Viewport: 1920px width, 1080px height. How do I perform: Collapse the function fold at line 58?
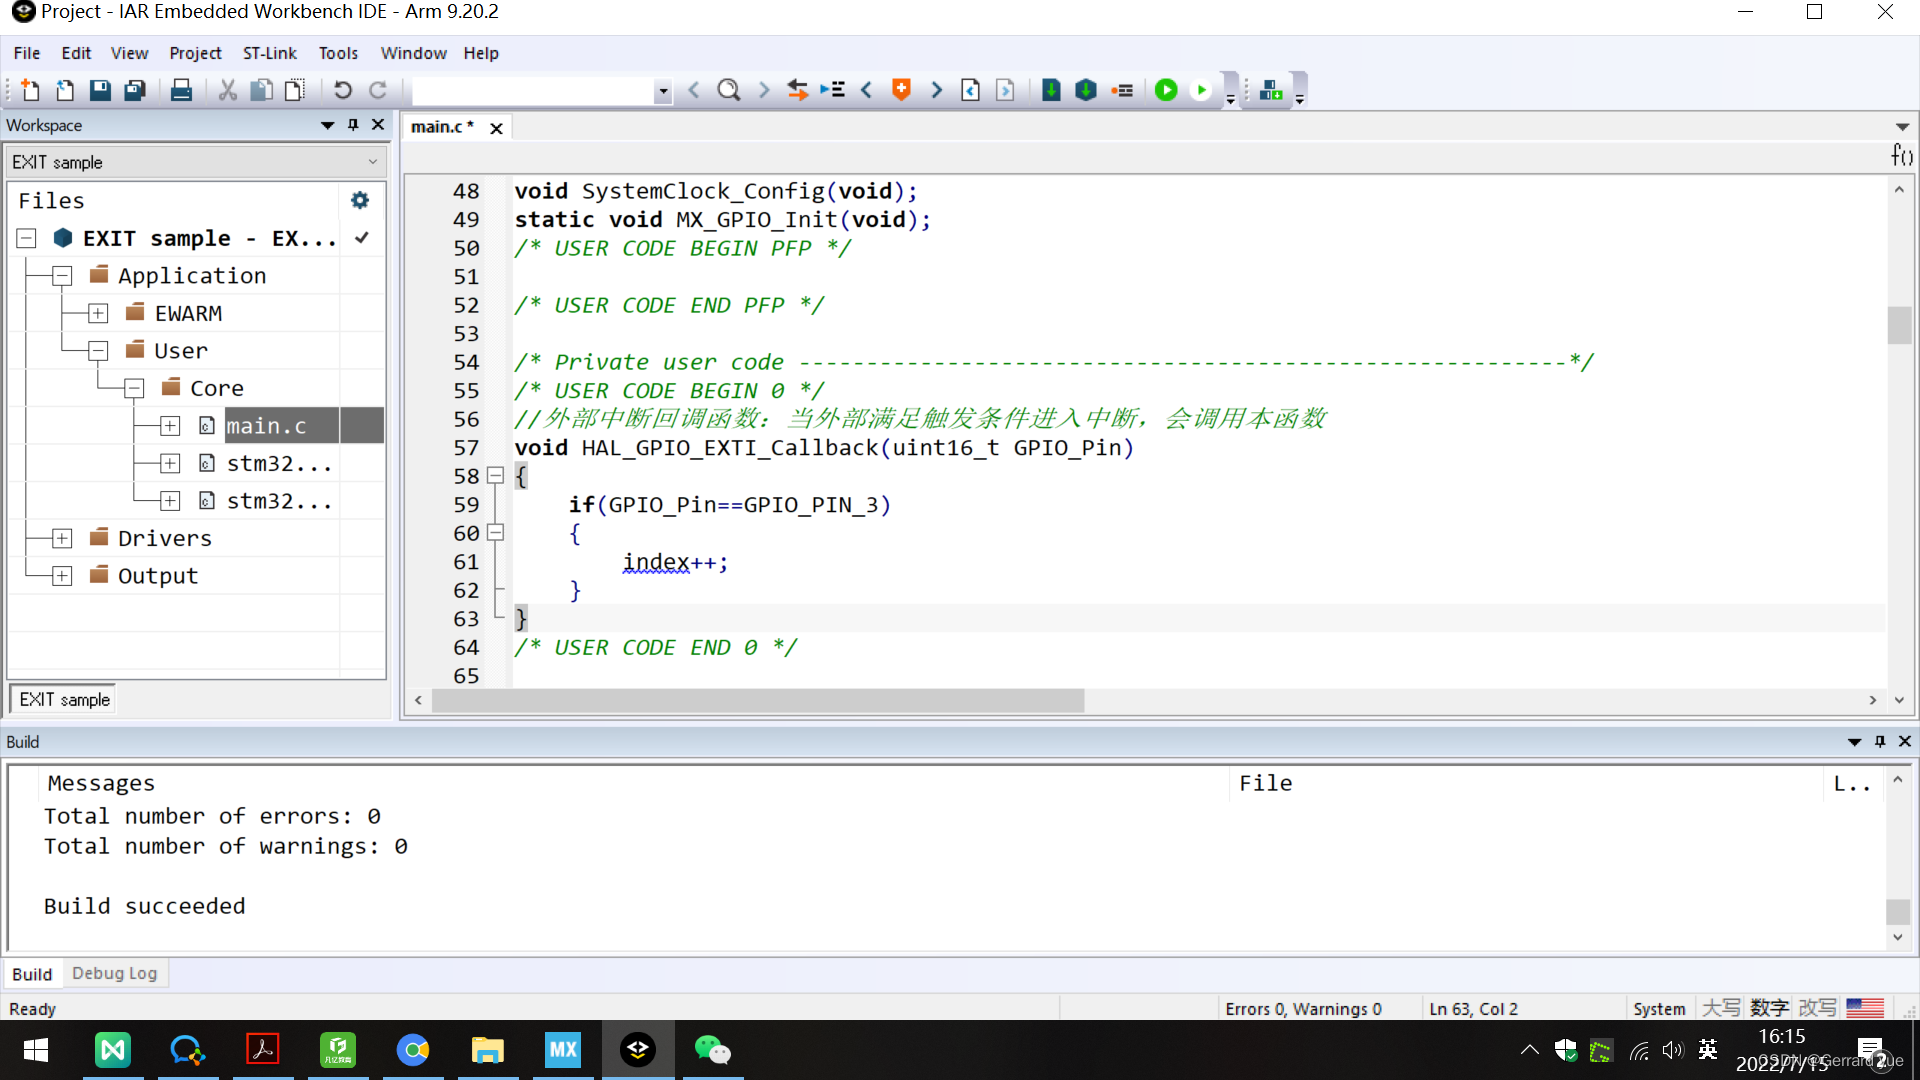[495, 476]
